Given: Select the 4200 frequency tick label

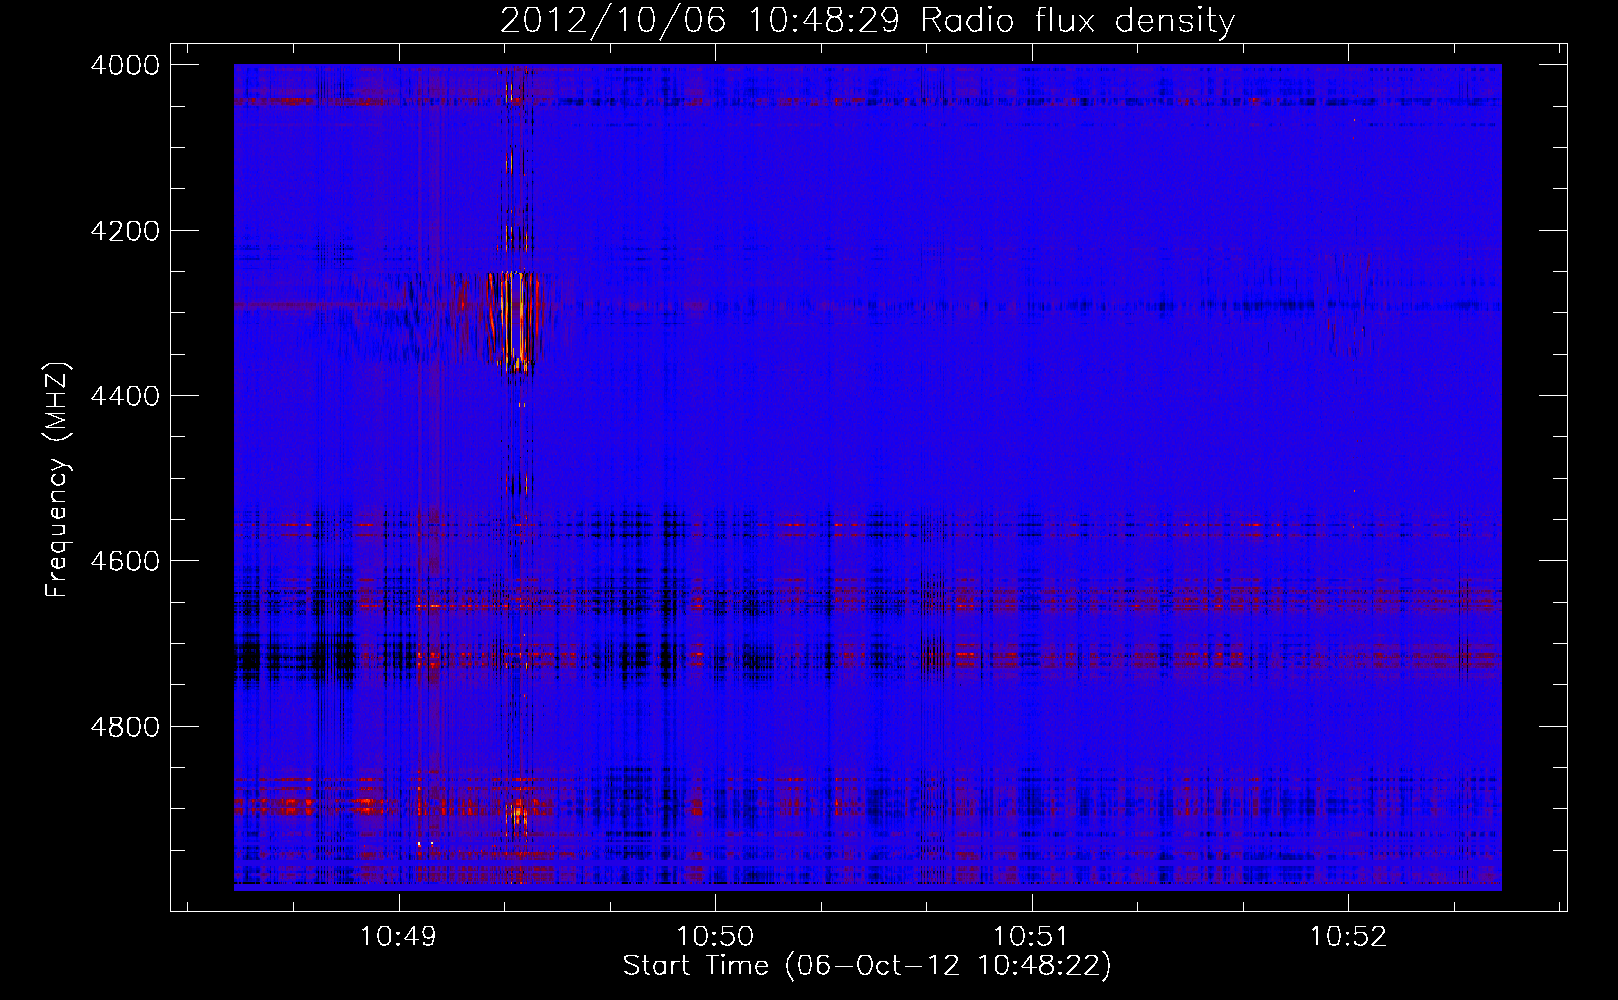Looking at the screenshot, I should 125,231.
